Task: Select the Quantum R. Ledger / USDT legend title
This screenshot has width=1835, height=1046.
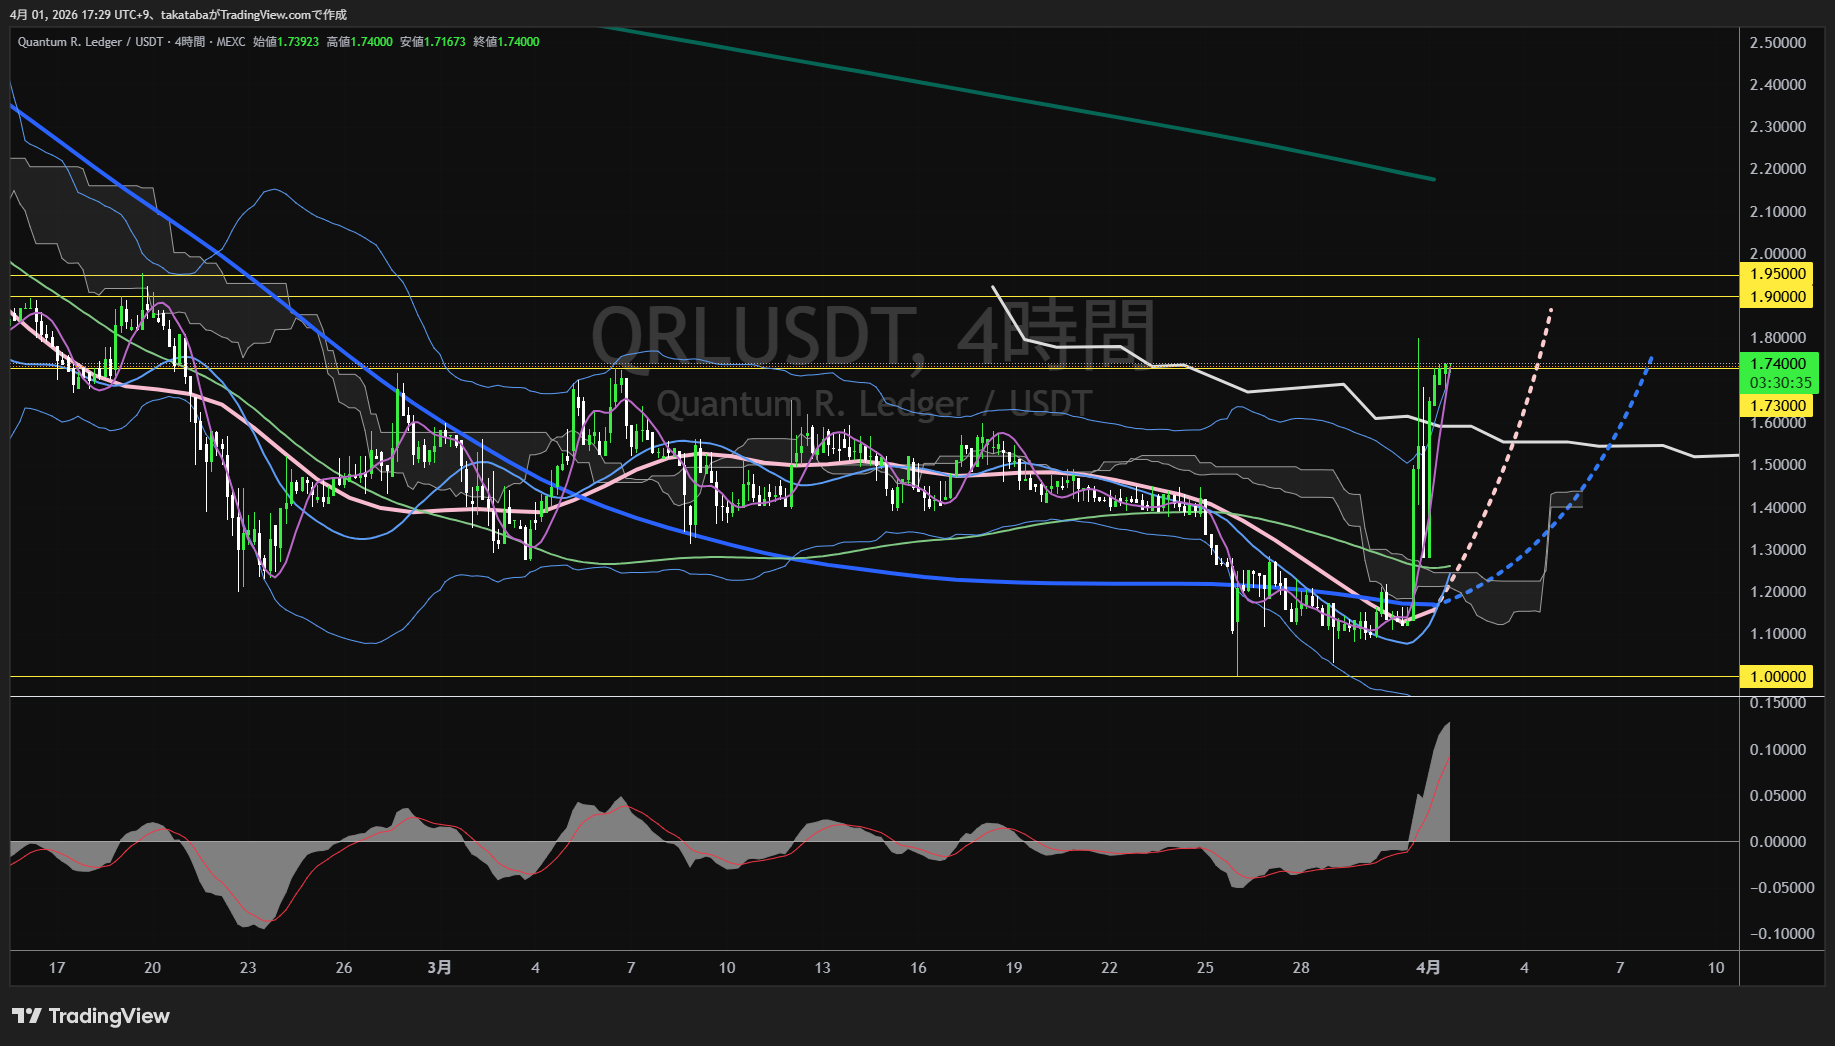Action: click(90, 42)
